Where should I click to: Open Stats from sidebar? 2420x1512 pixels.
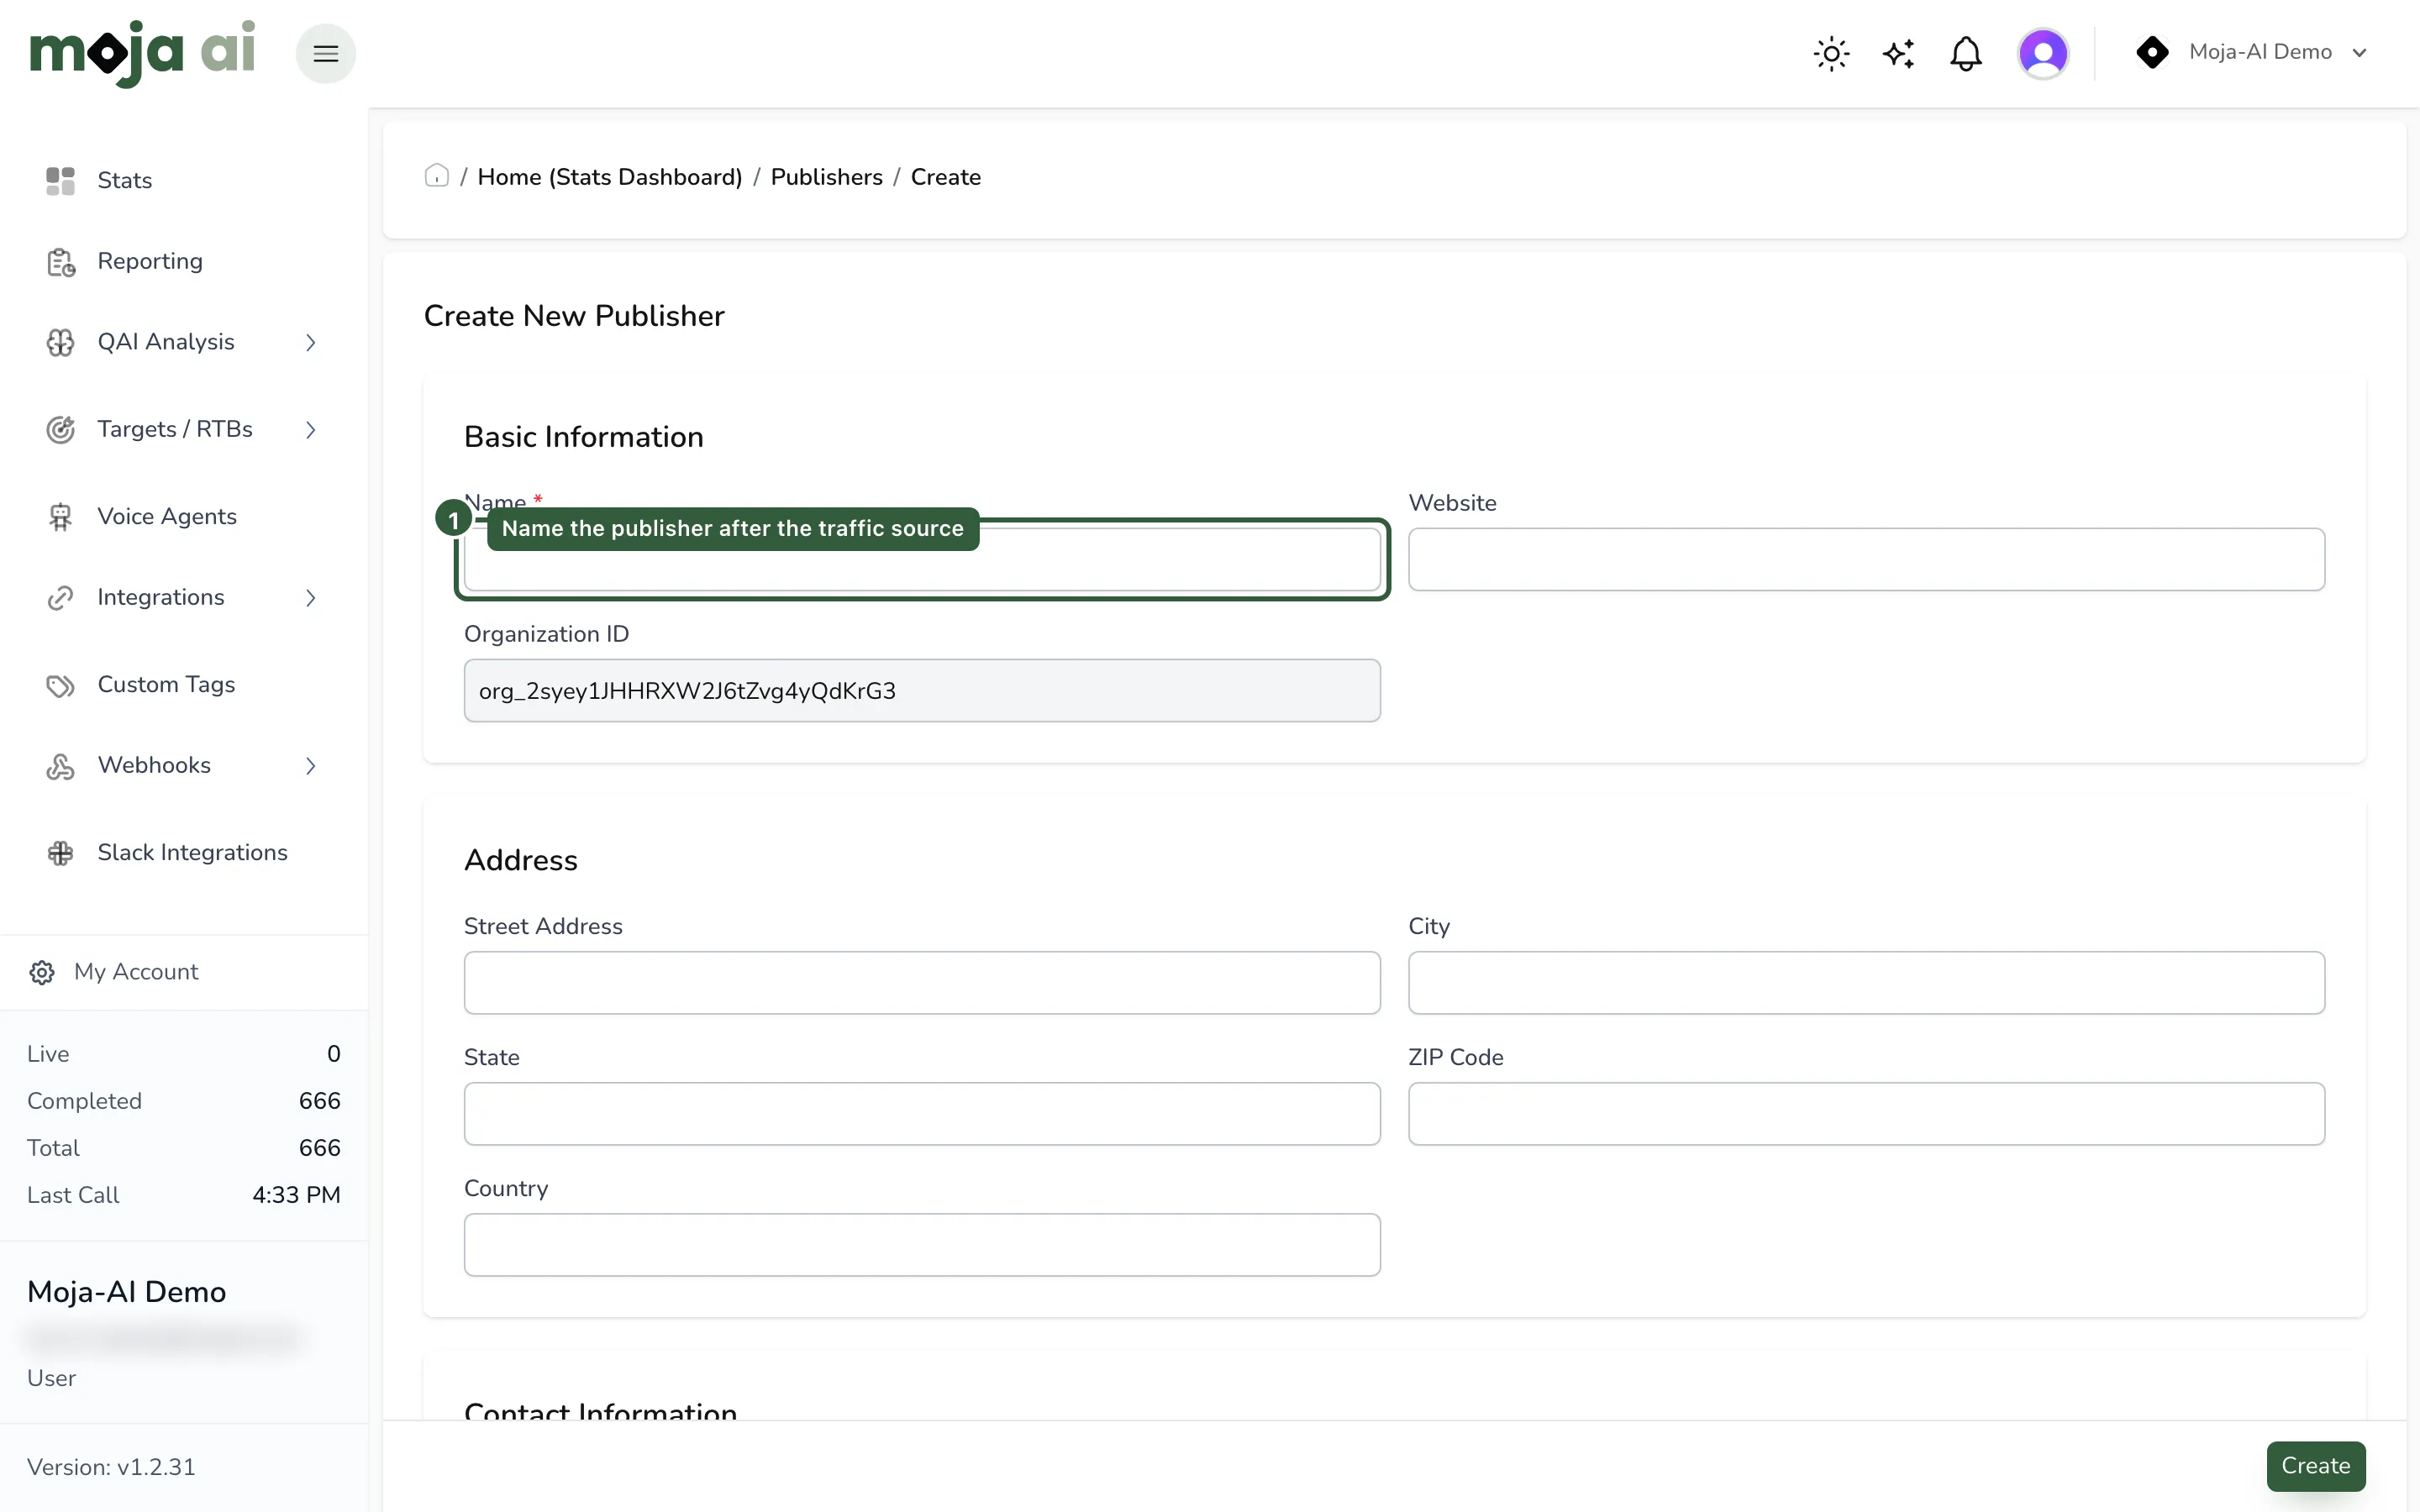[x=124, y=180]
